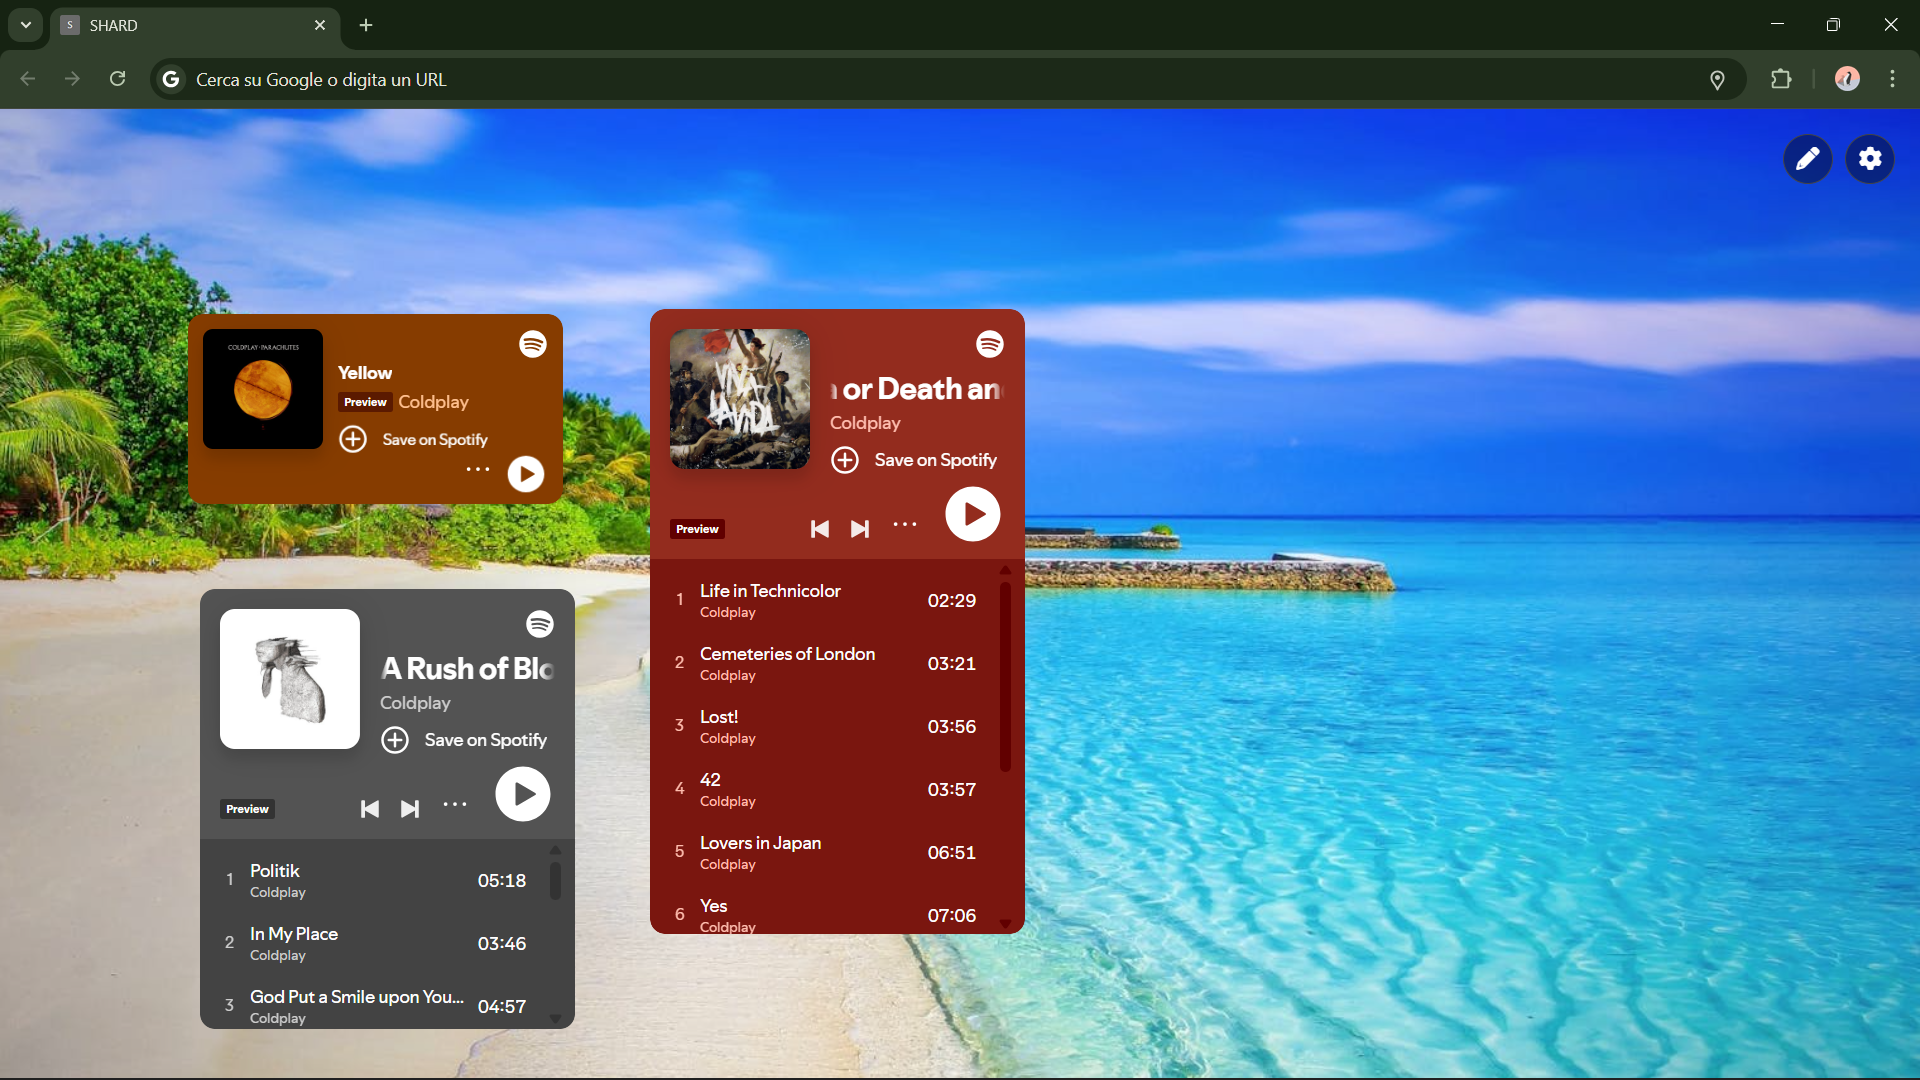Open three-dot menu on Viva la Vida widget
Screen dimensions: 1920x1080
[905, 524]
